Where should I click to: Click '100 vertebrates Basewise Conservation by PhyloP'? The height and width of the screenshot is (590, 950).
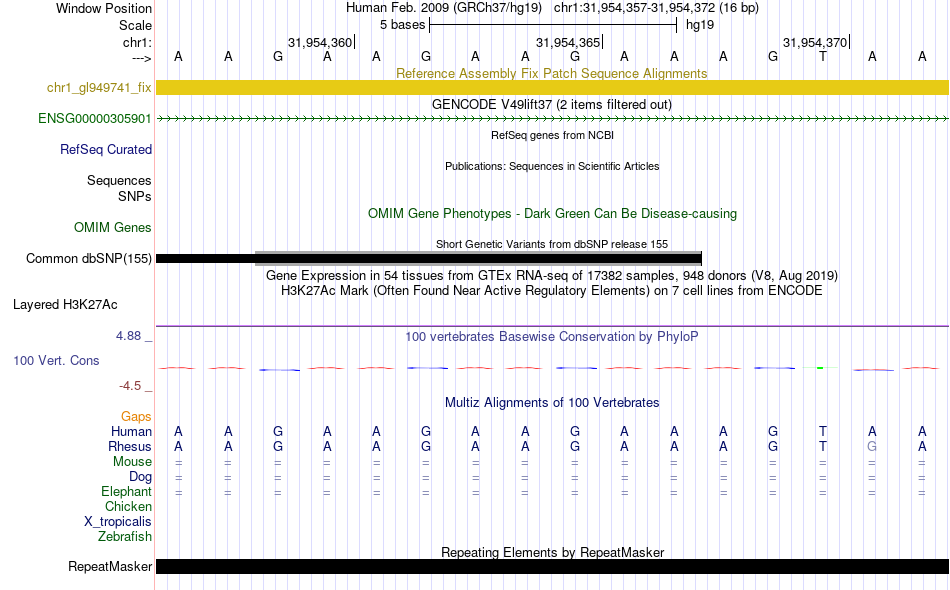click(x=552, y=336)
